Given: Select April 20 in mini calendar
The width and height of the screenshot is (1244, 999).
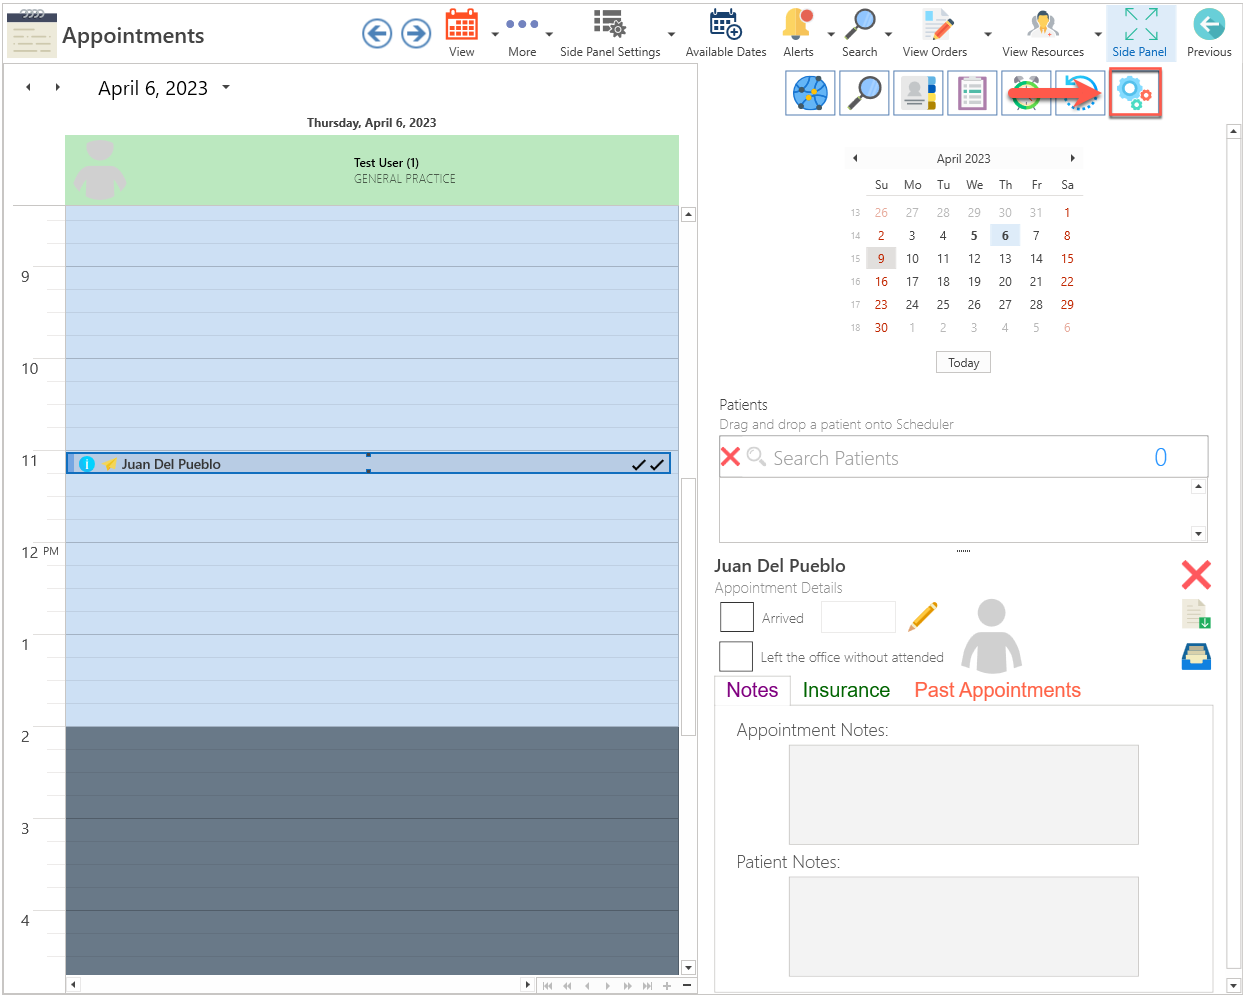Looking at the screenshot, I should click(x=1005, y=281).
